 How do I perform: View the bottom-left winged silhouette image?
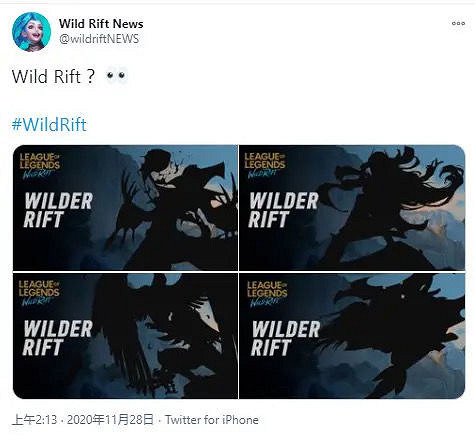click(x=125, y=336)
